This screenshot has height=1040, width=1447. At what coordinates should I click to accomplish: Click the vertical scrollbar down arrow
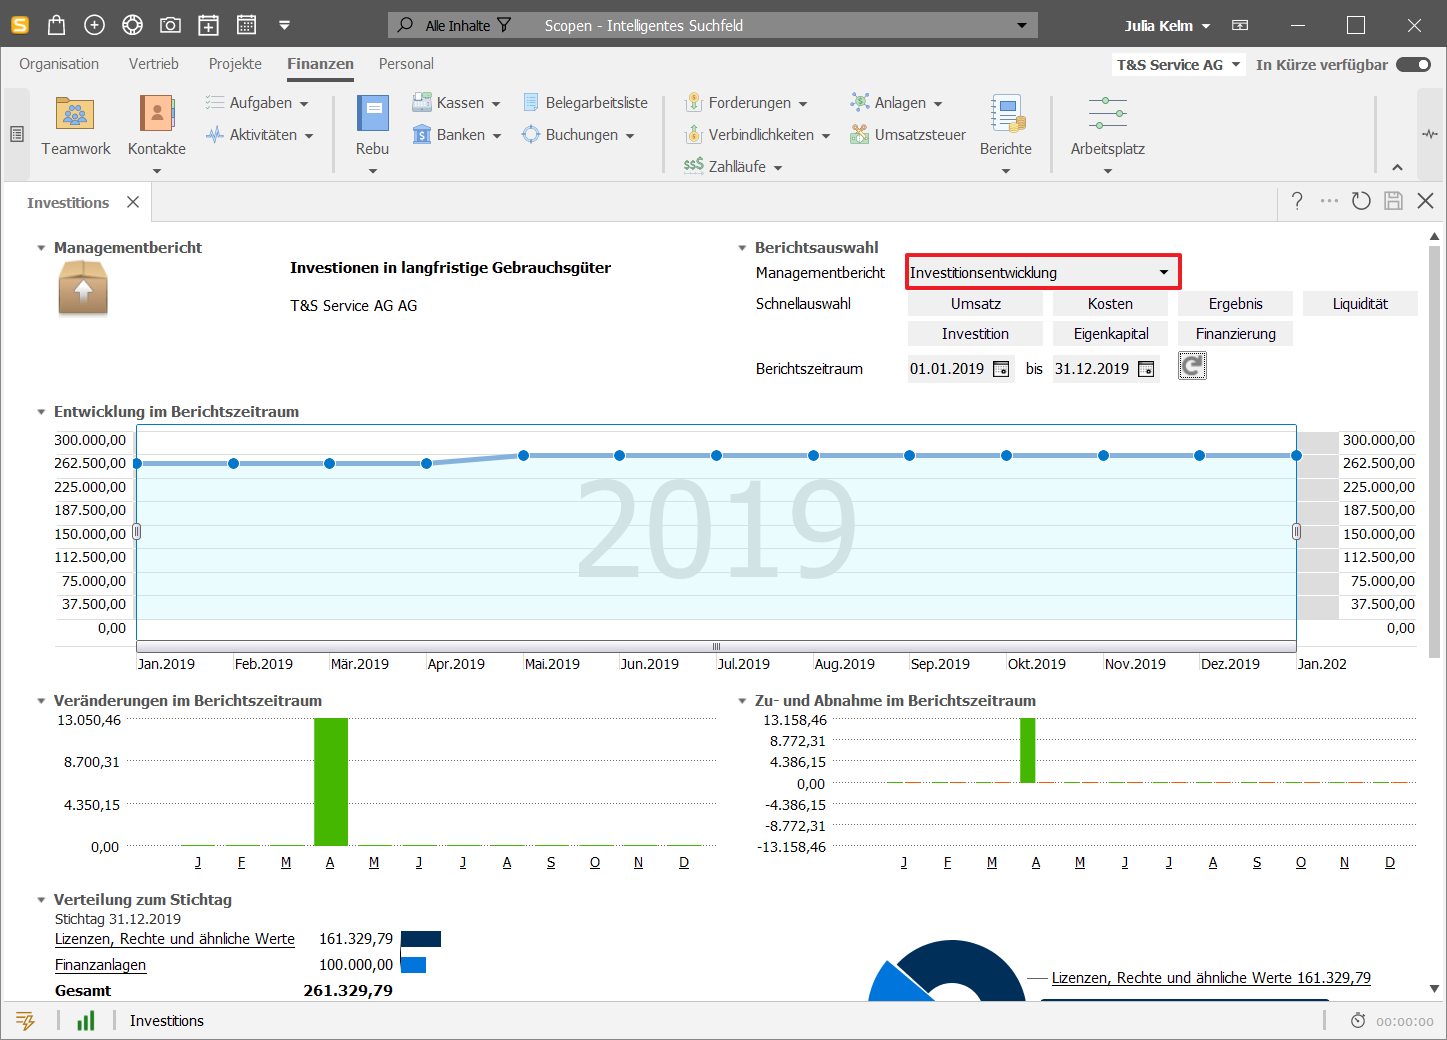pos(1434,988)
